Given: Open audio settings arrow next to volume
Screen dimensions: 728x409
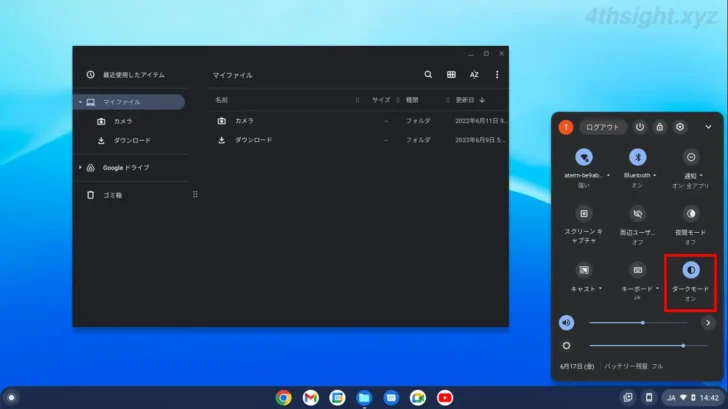Looking at the screenshot, I should (708, 323).
